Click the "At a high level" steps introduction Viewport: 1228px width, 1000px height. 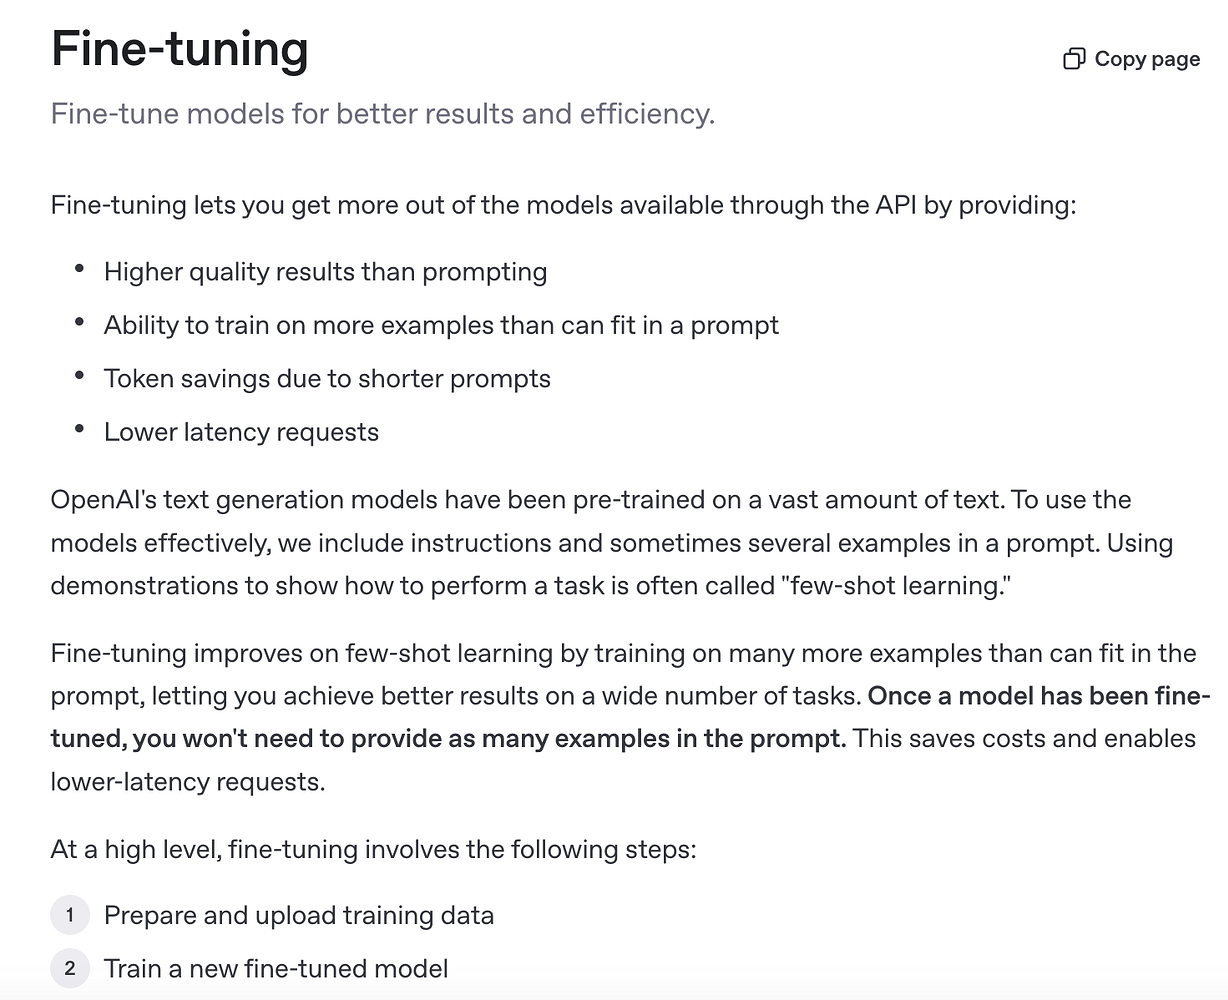(373, 849)
